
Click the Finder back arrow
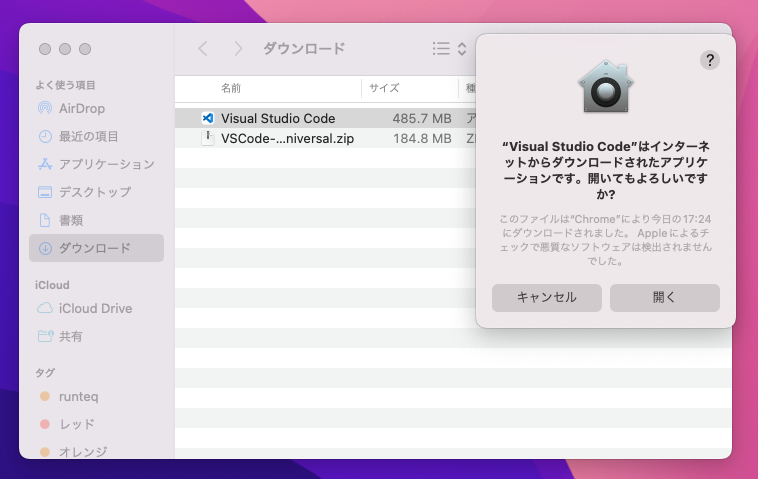click(203, 48)
